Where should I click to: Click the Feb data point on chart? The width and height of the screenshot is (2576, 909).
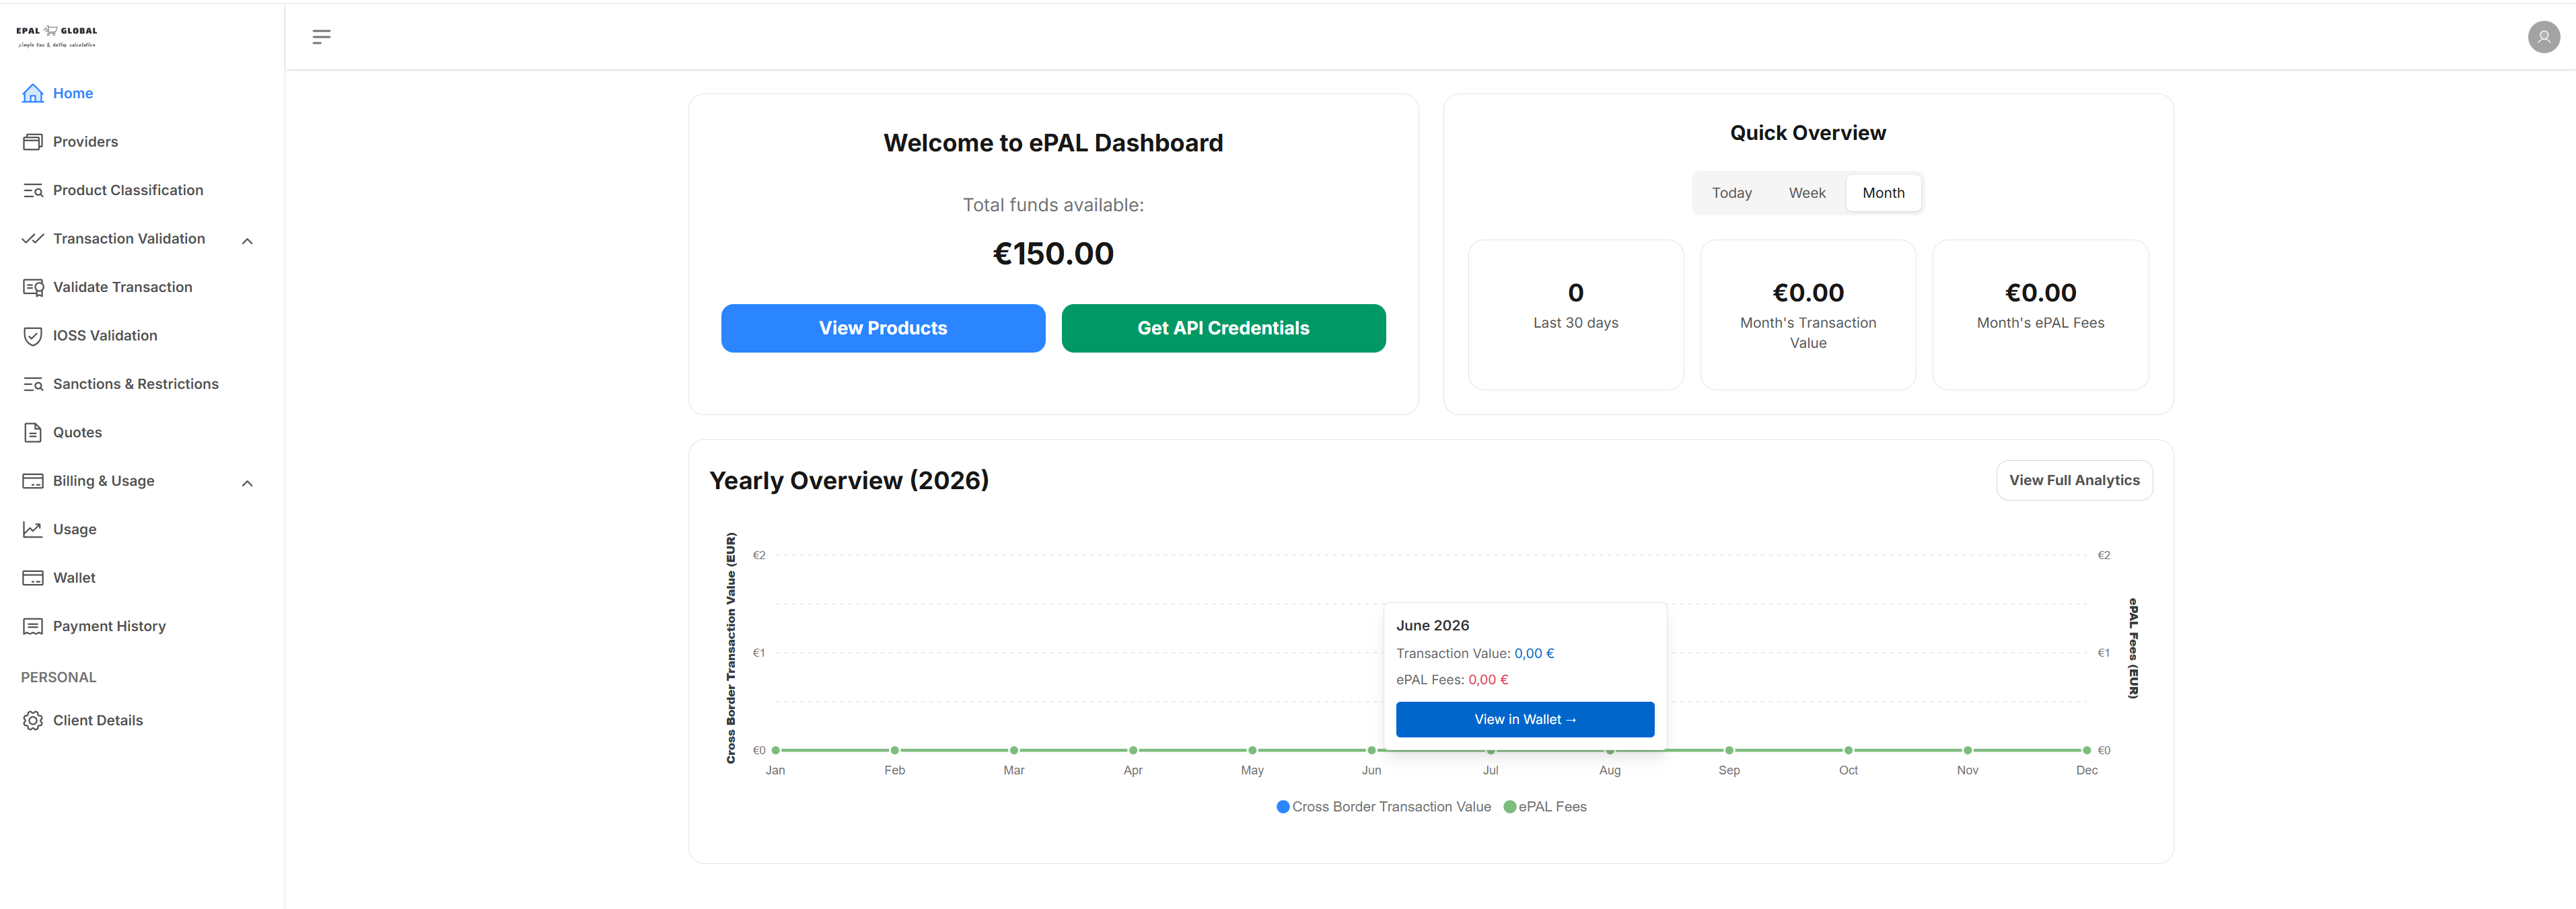pyautogui.click(x=895, y=751)
